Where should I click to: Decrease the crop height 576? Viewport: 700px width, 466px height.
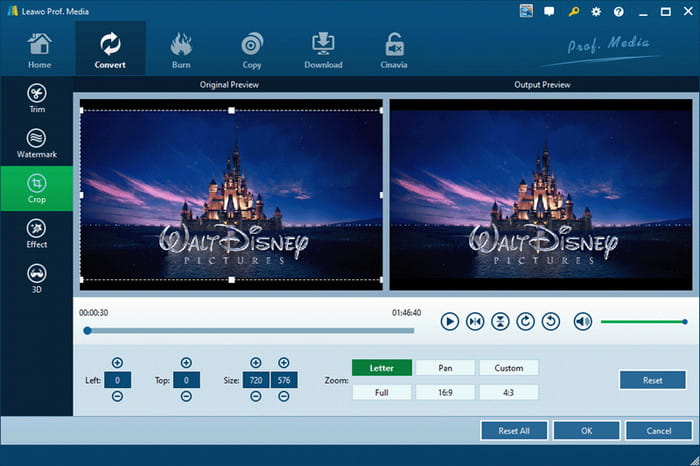[x=283, y=396]
